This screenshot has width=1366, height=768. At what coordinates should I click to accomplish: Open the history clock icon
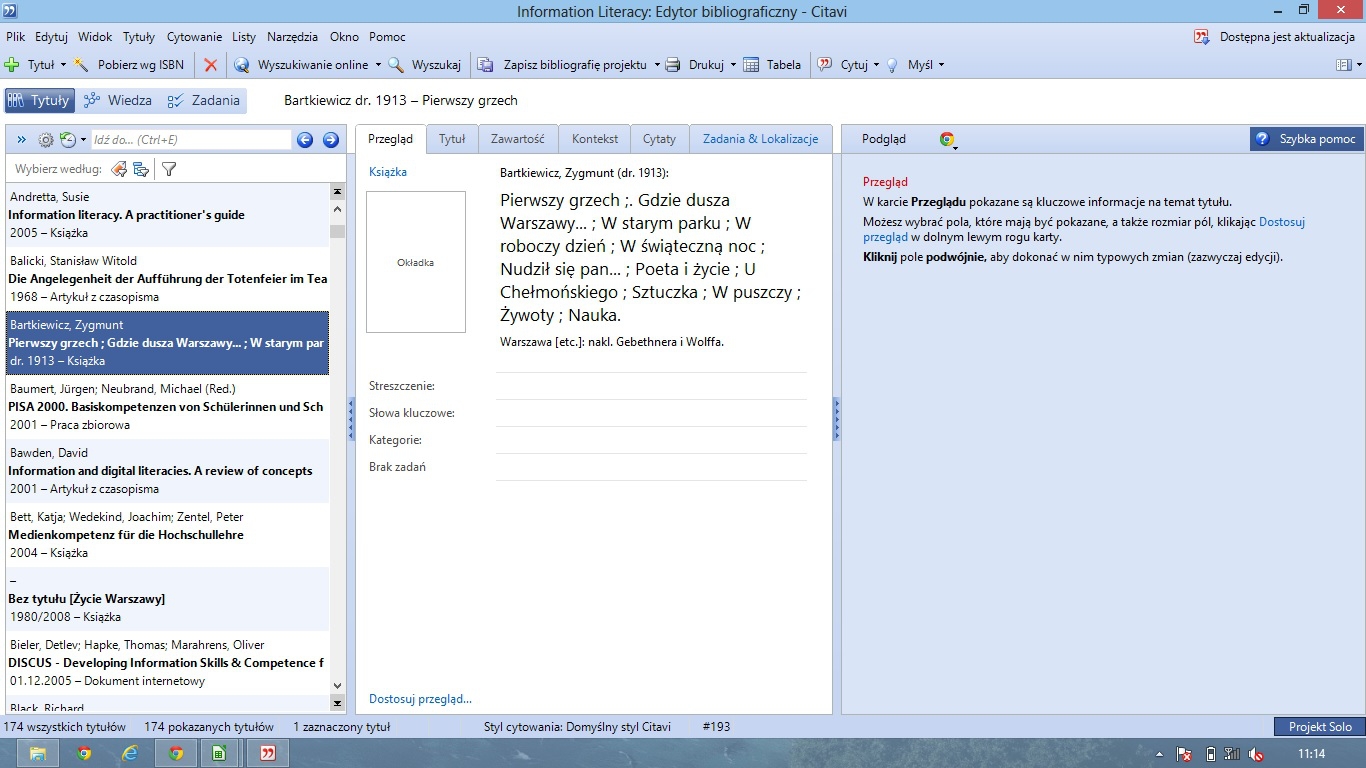68,140
